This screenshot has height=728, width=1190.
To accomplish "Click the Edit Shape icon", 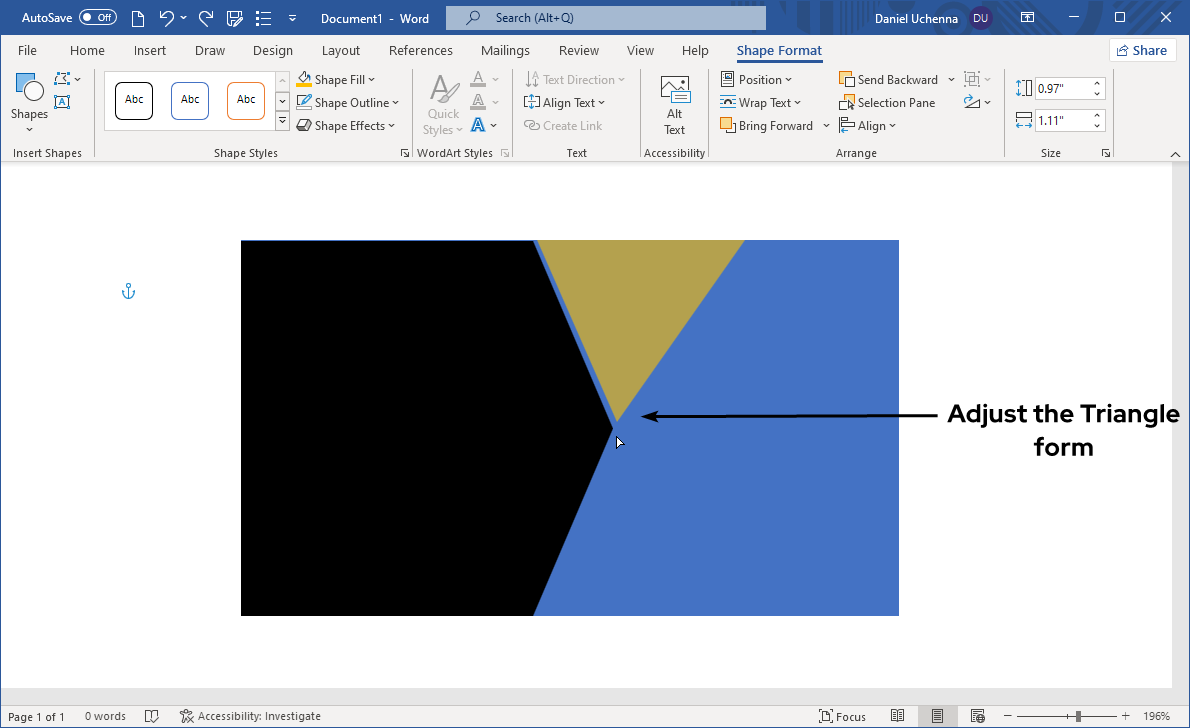I will click(x=62, y=79).
